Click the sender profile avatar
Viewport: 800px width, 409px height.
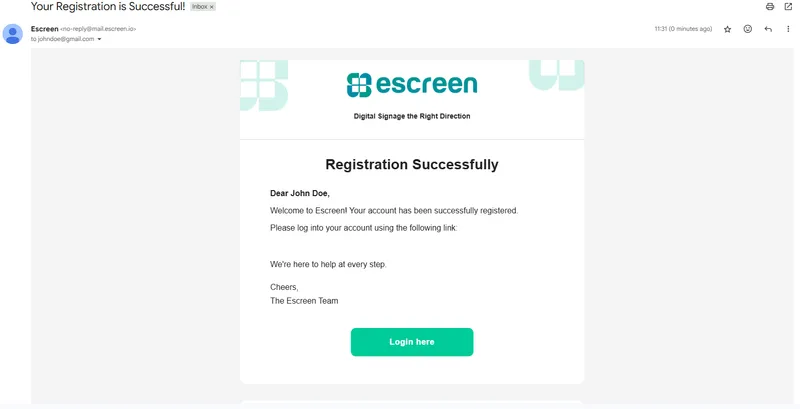pos(13,34)
